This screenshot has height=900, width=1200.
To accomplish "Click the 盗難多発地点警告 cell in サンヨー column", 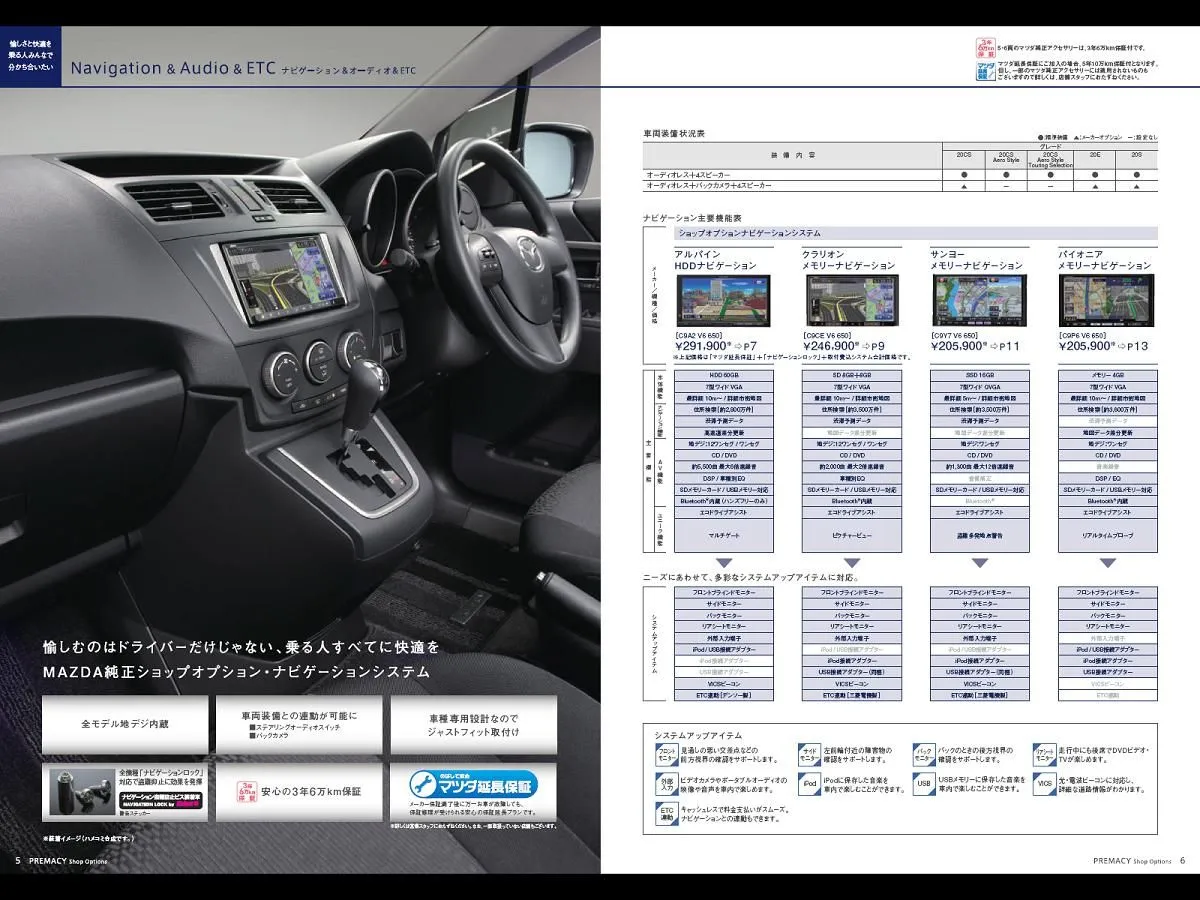I will (x=980, y=536).
